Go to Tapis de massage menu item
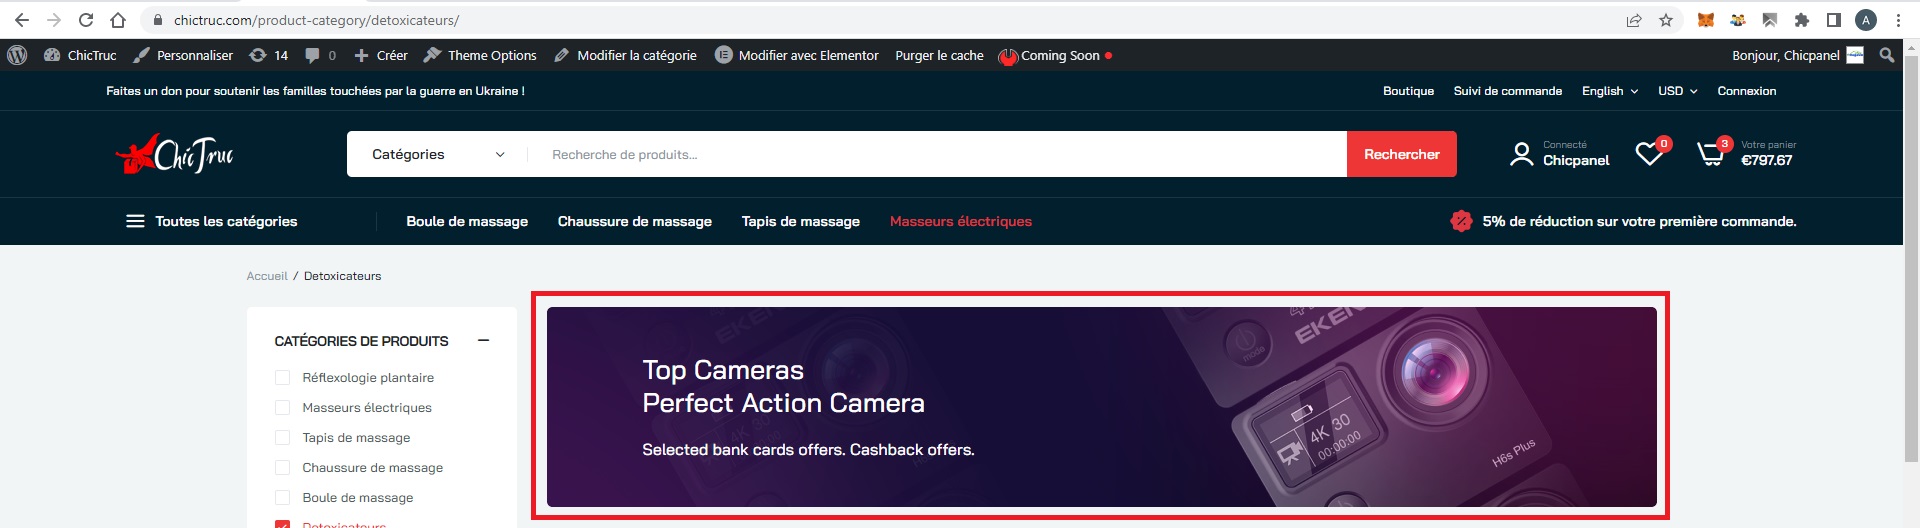This screenshot has height=528, width=1920. pyautogui.click(x=801, y=221)
